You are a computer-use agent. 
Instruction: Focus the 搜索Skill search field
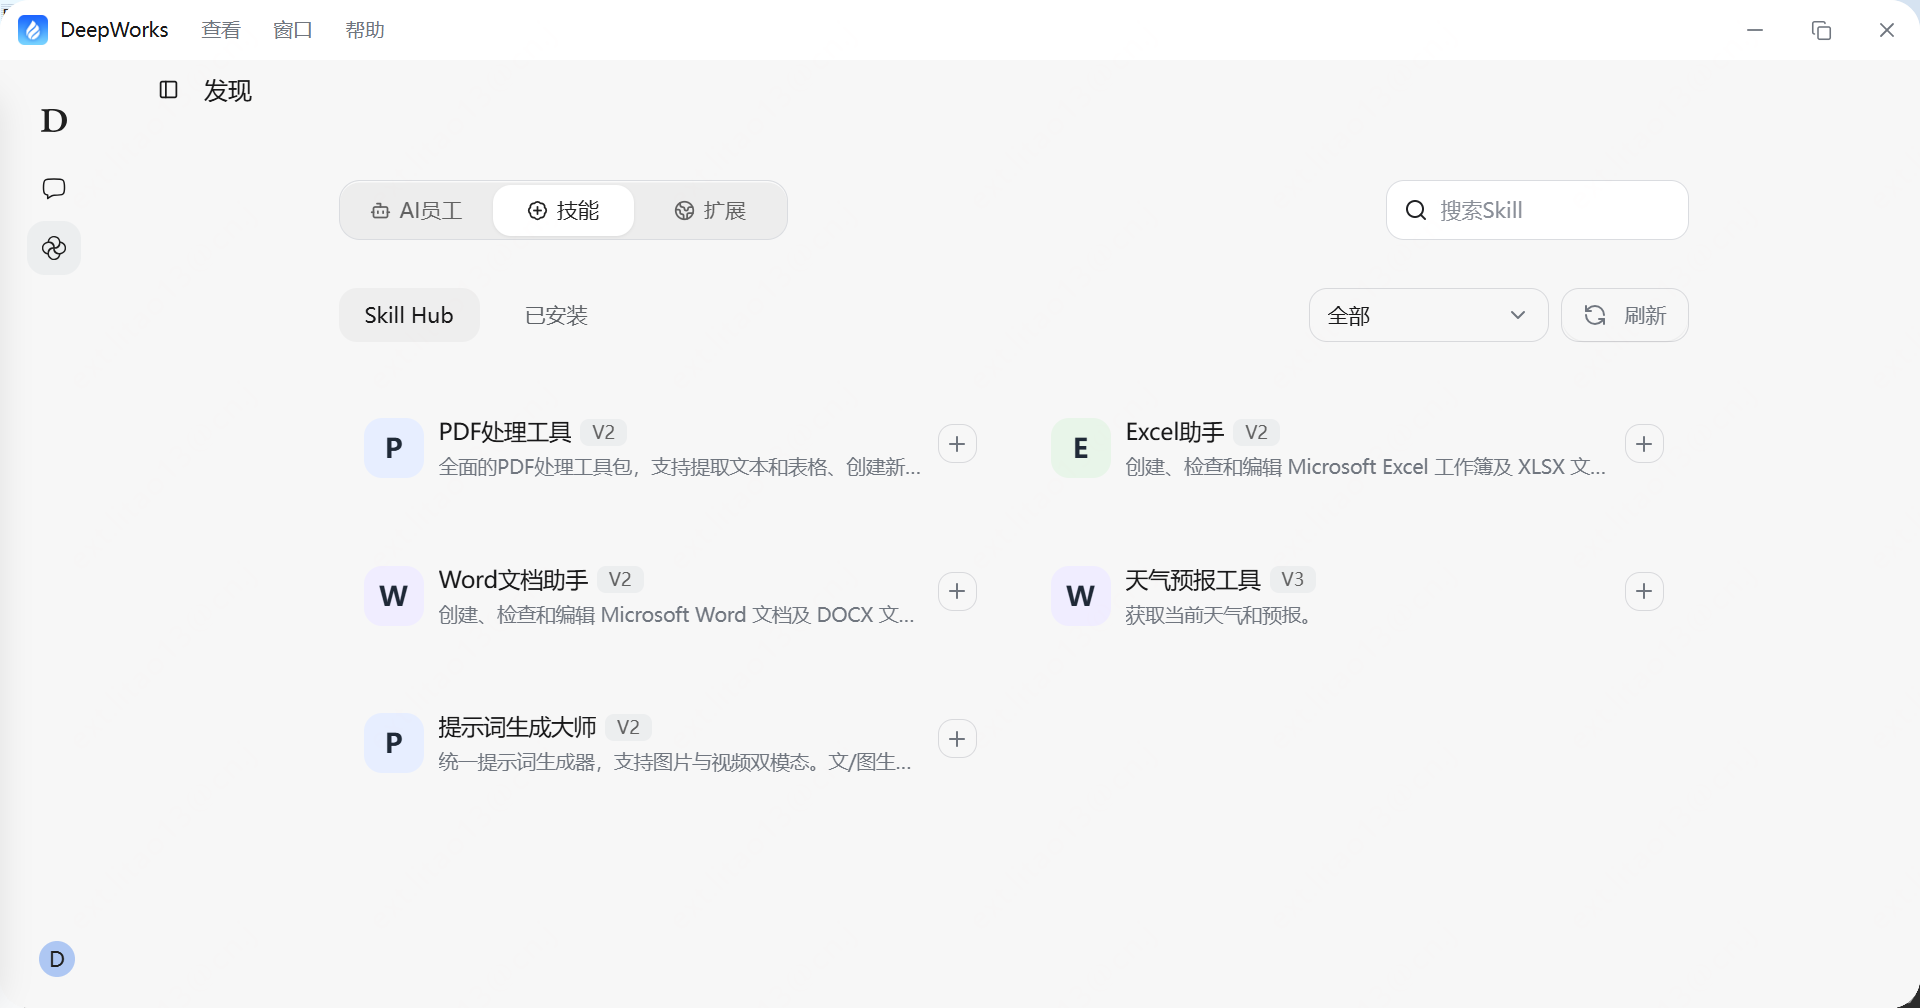1537,210
